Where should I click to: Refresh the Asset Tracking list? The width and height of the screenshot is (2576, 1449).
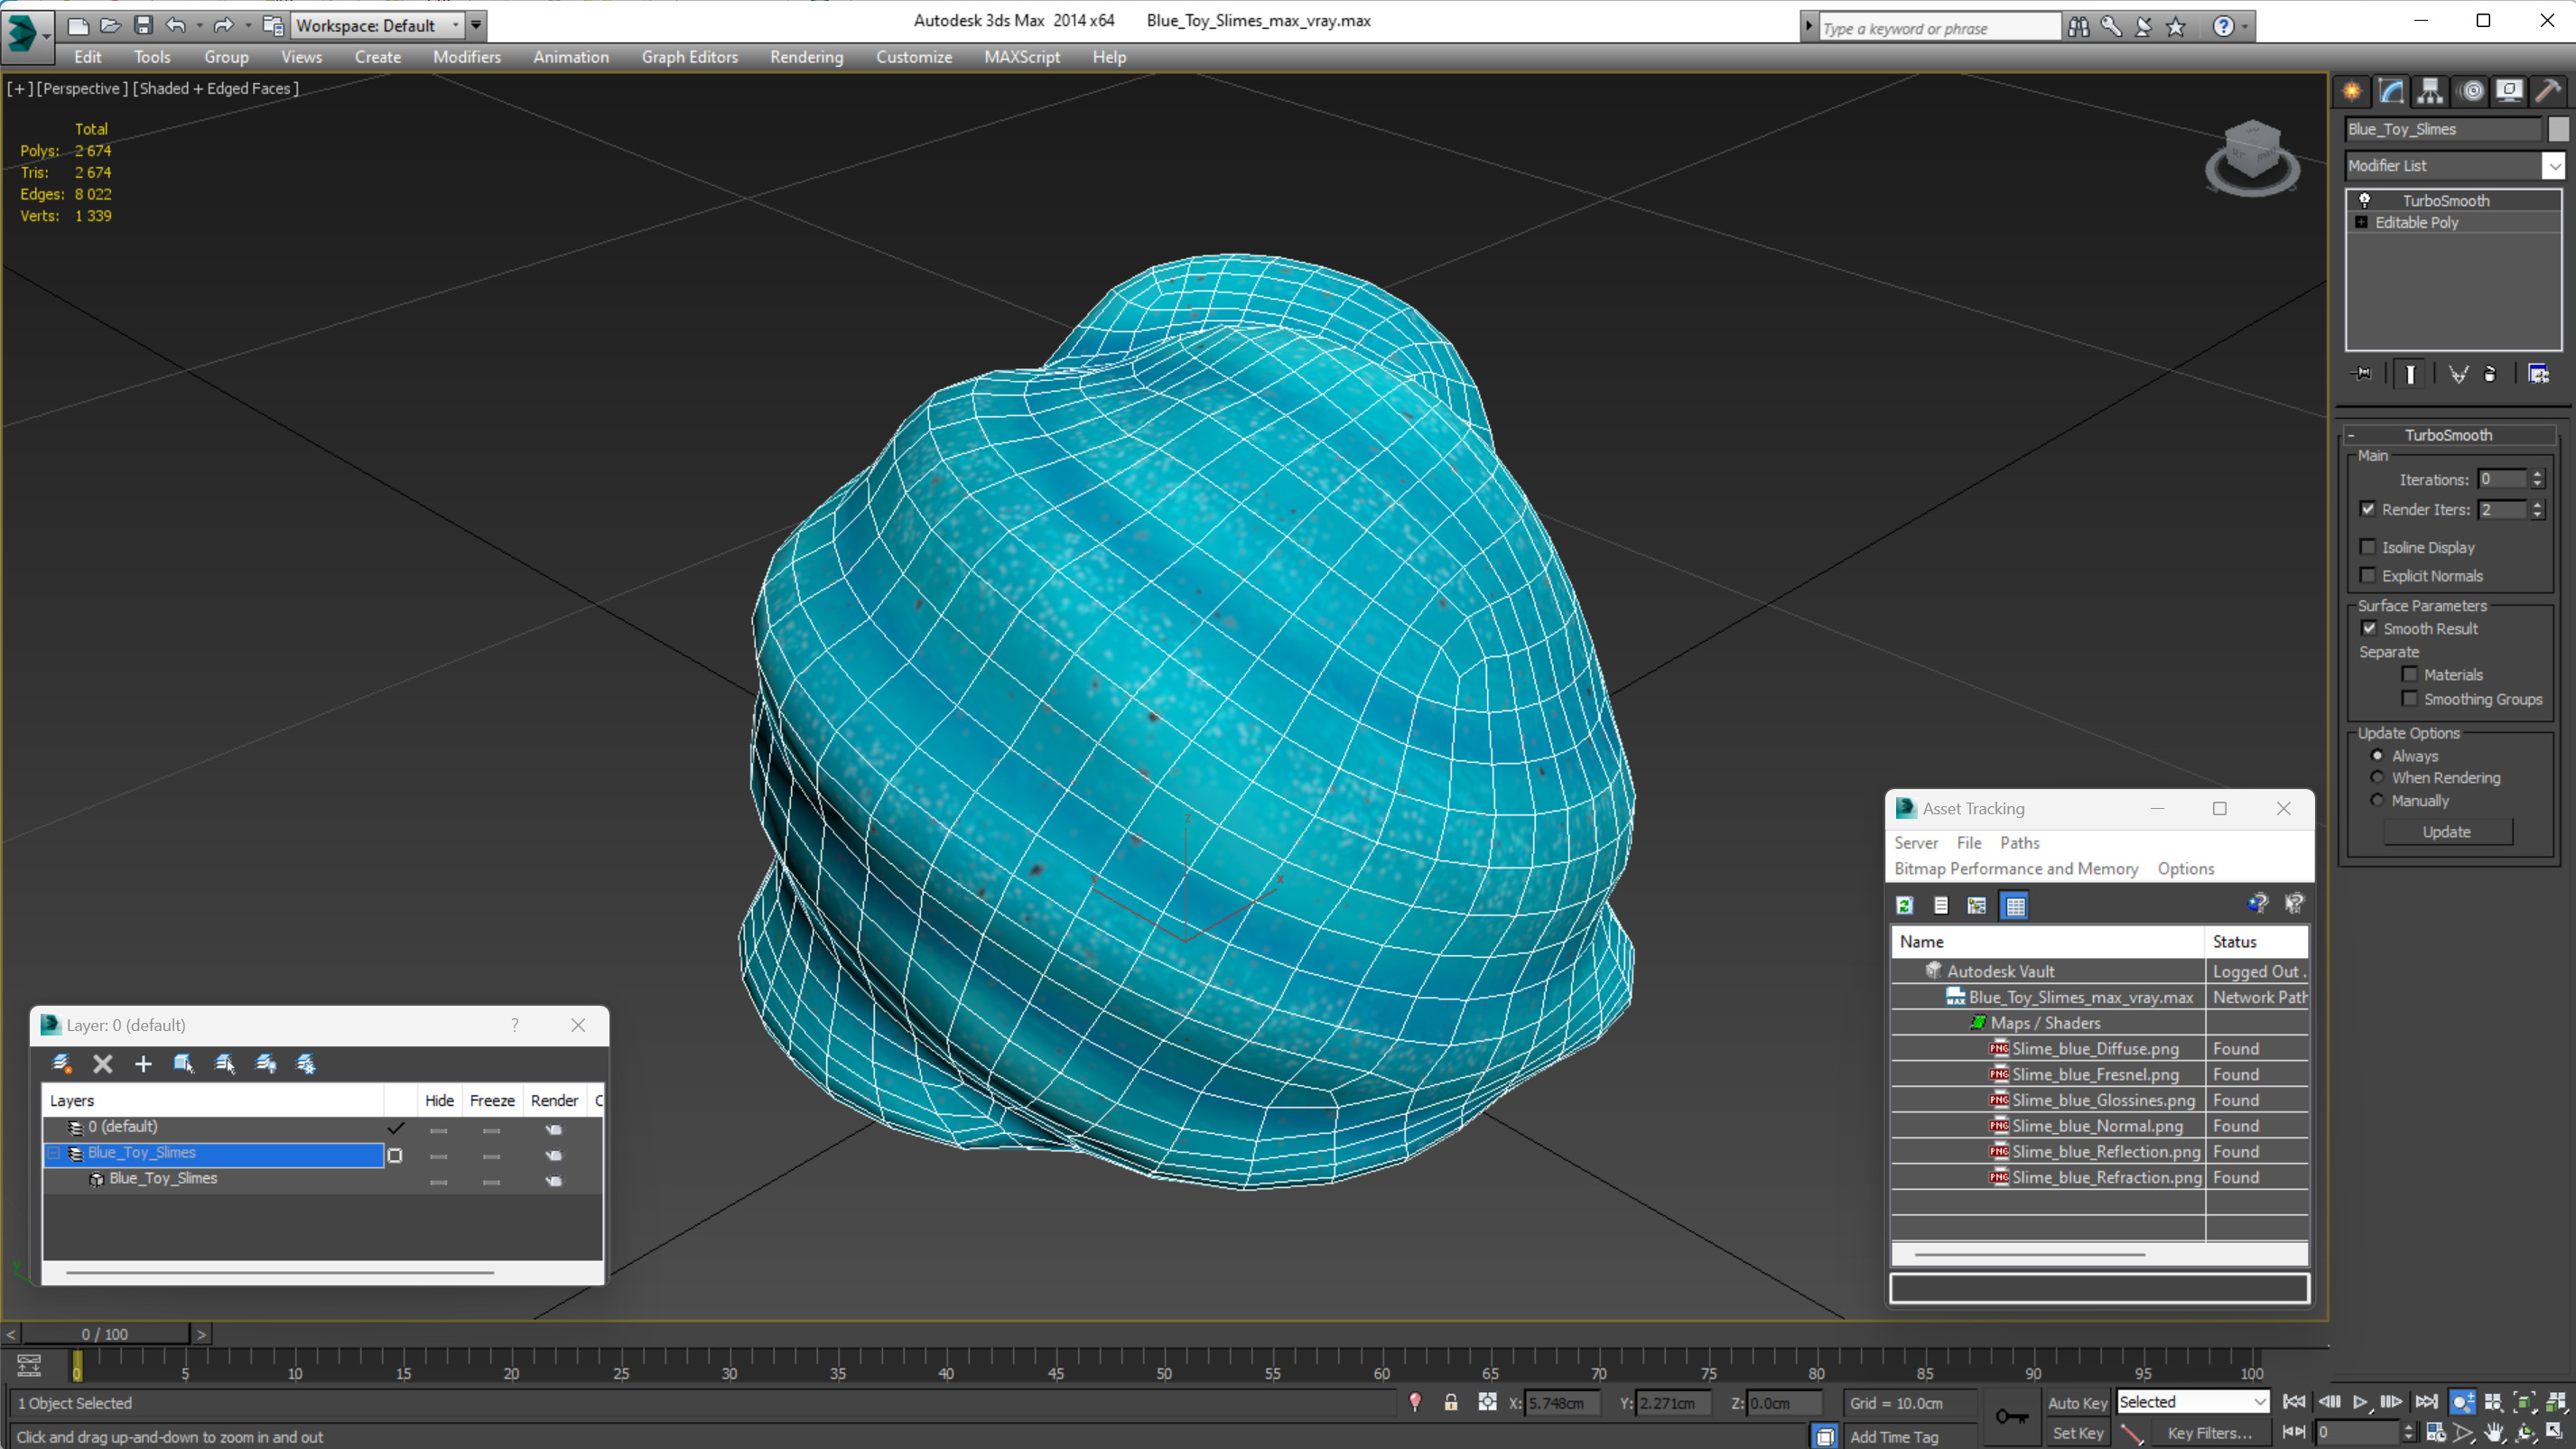coord(1905,905)
